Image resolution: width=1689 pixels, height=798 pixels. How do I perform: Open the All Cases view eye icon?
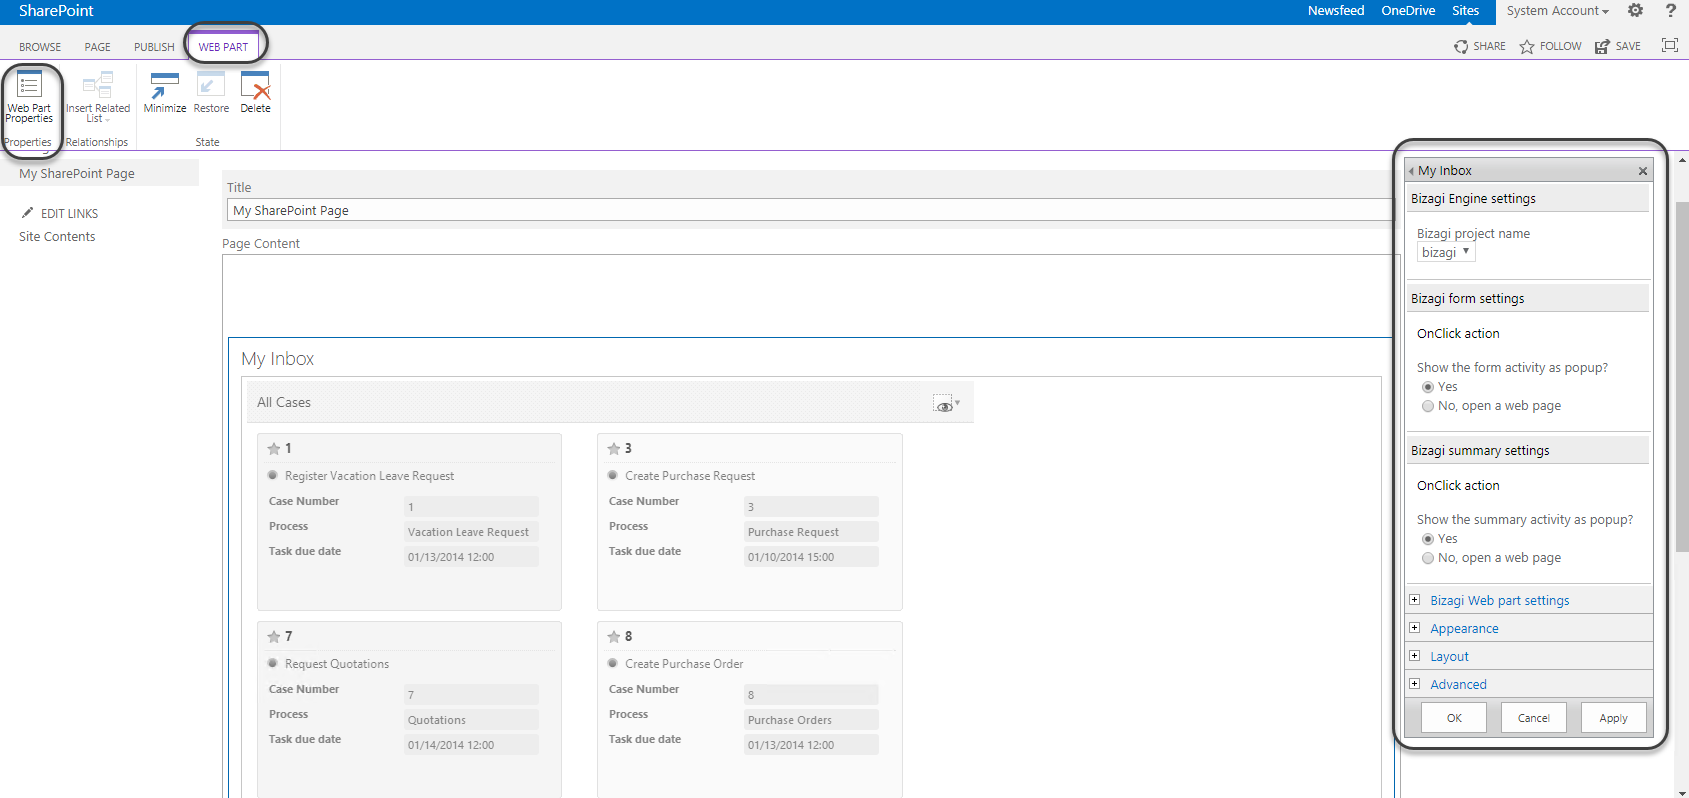(x=945, y=403)
